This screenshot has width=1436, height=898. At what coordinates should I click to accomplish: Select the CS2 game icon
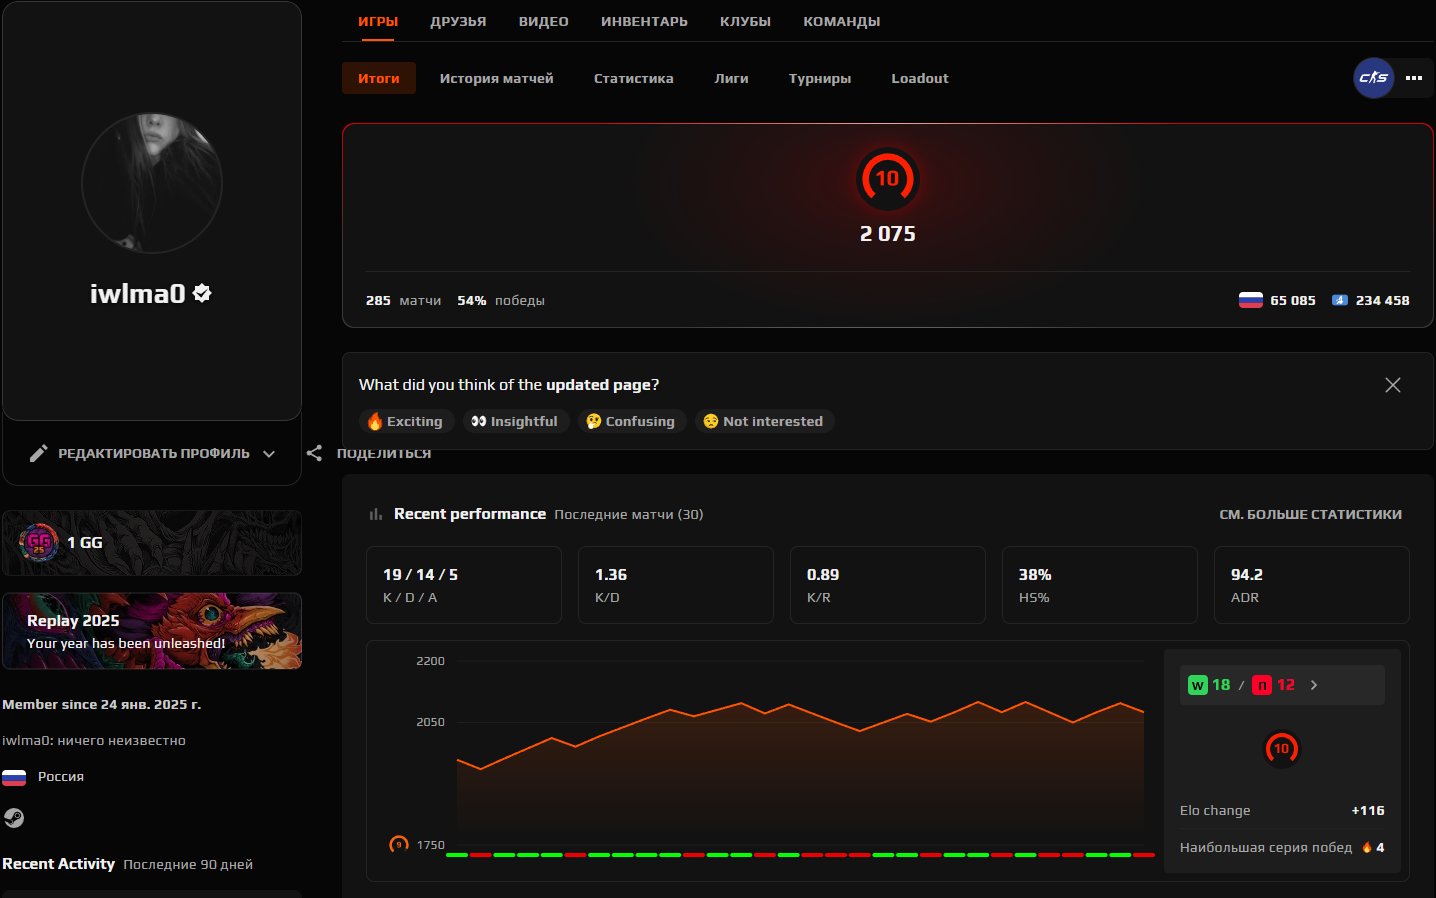[x=1373, y=77]
